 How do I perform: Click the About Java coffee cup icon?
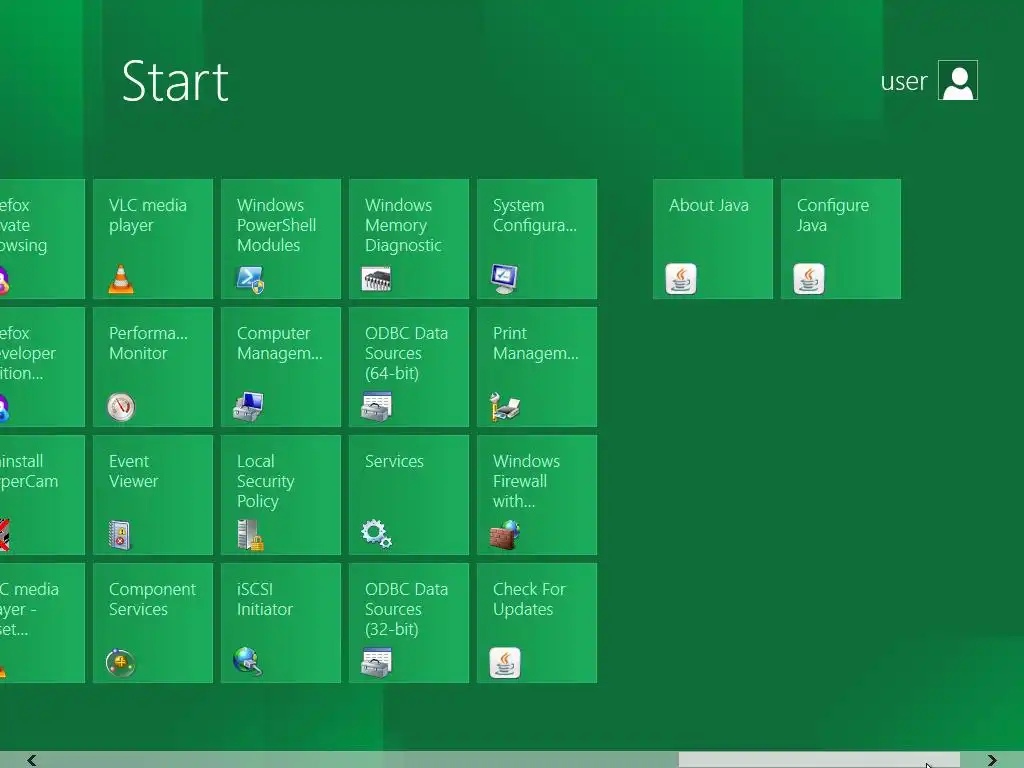(x=680, y=280)
